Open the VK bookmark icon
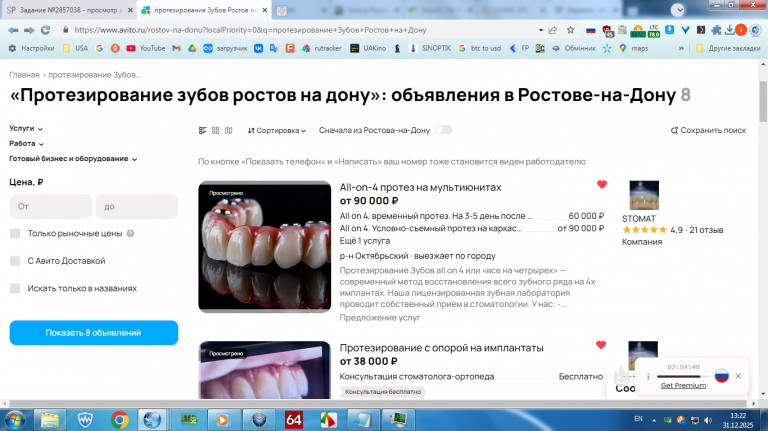The image size is (768, 431). pyautogui.click(x=258, y=48)
